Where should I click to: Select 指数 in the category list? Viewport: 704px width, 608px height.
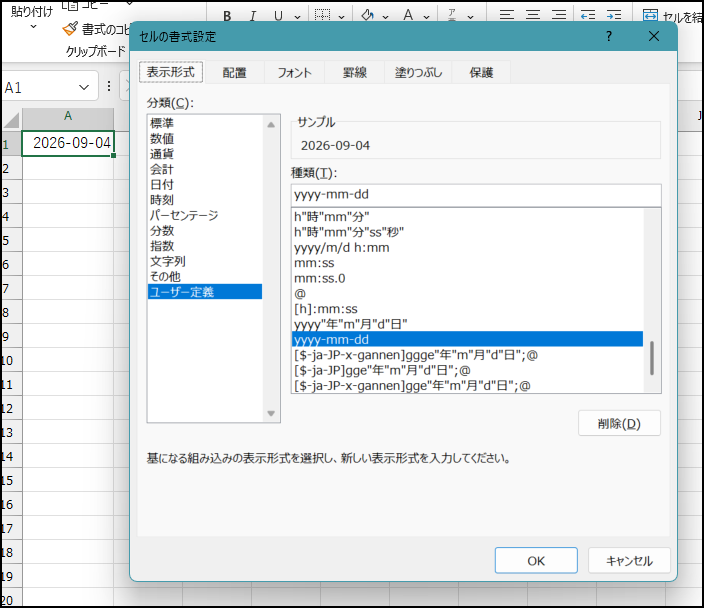205,246
